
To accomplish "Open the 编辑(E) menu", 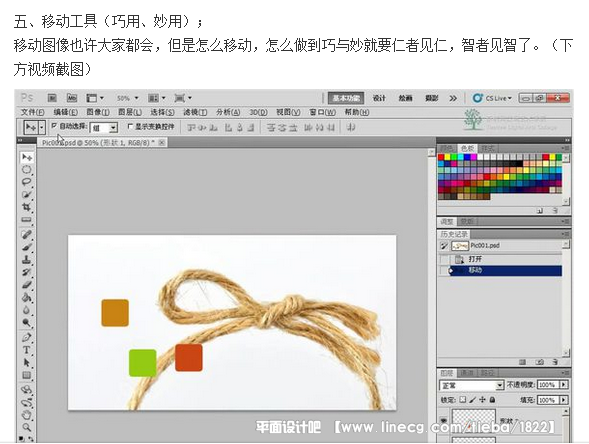I will (65, 112).
